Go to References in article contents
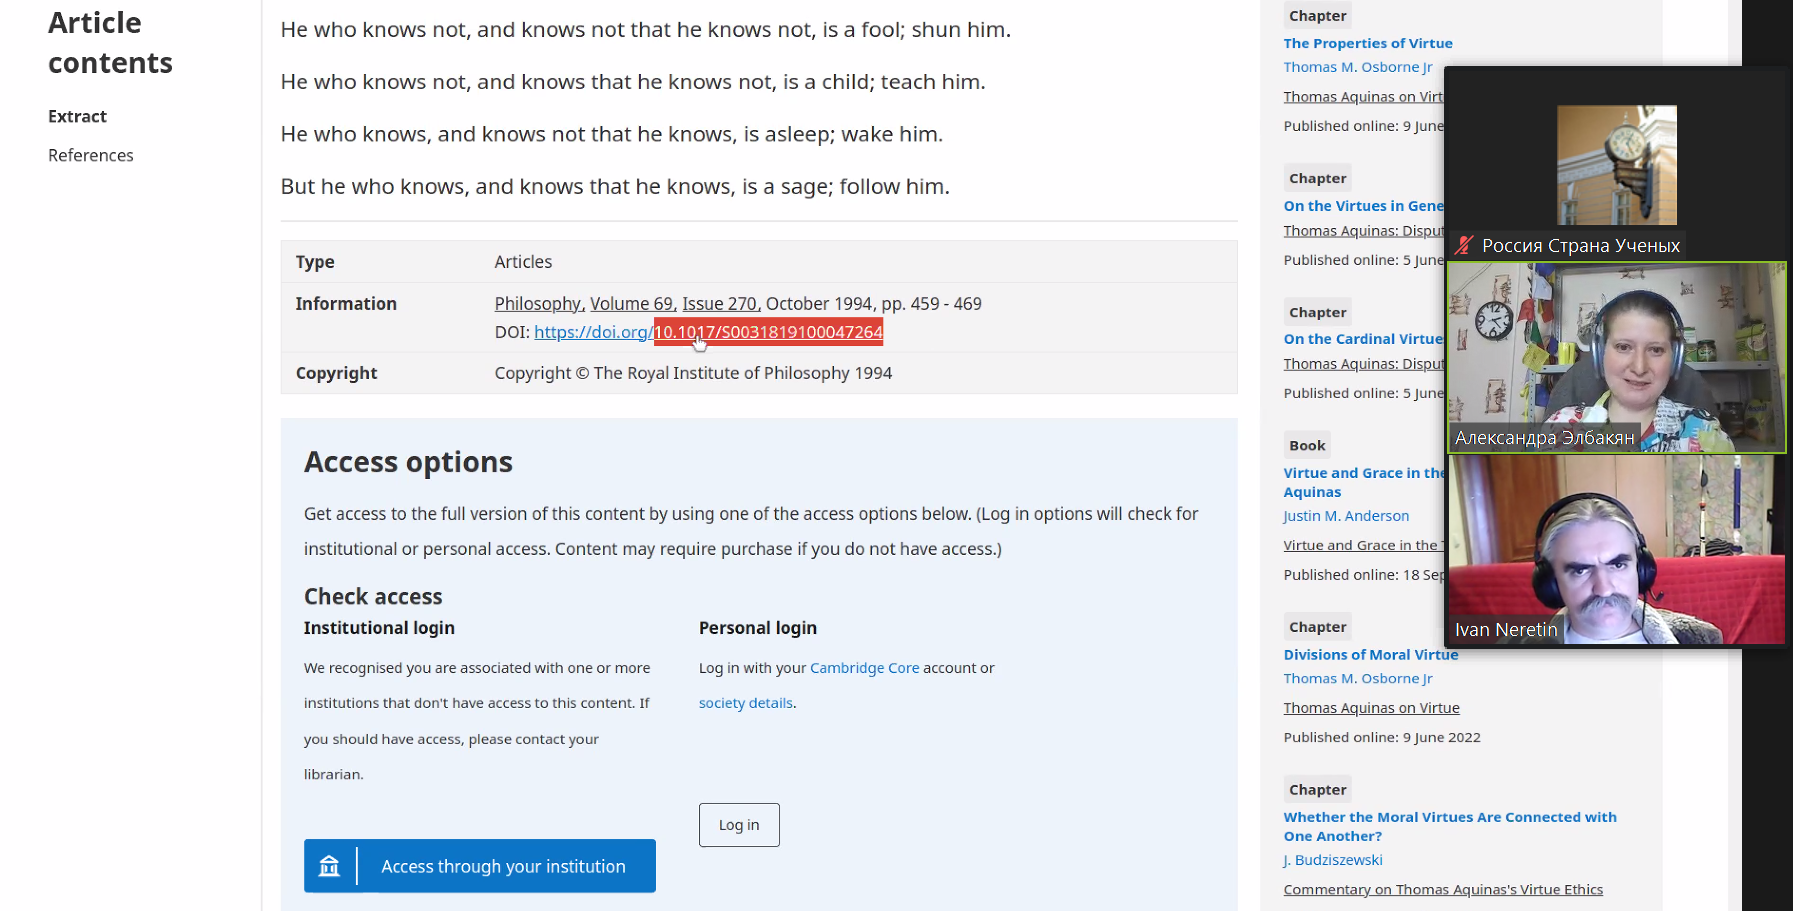The height and width of the screenshot is (911, 1793). pos(90,155)
